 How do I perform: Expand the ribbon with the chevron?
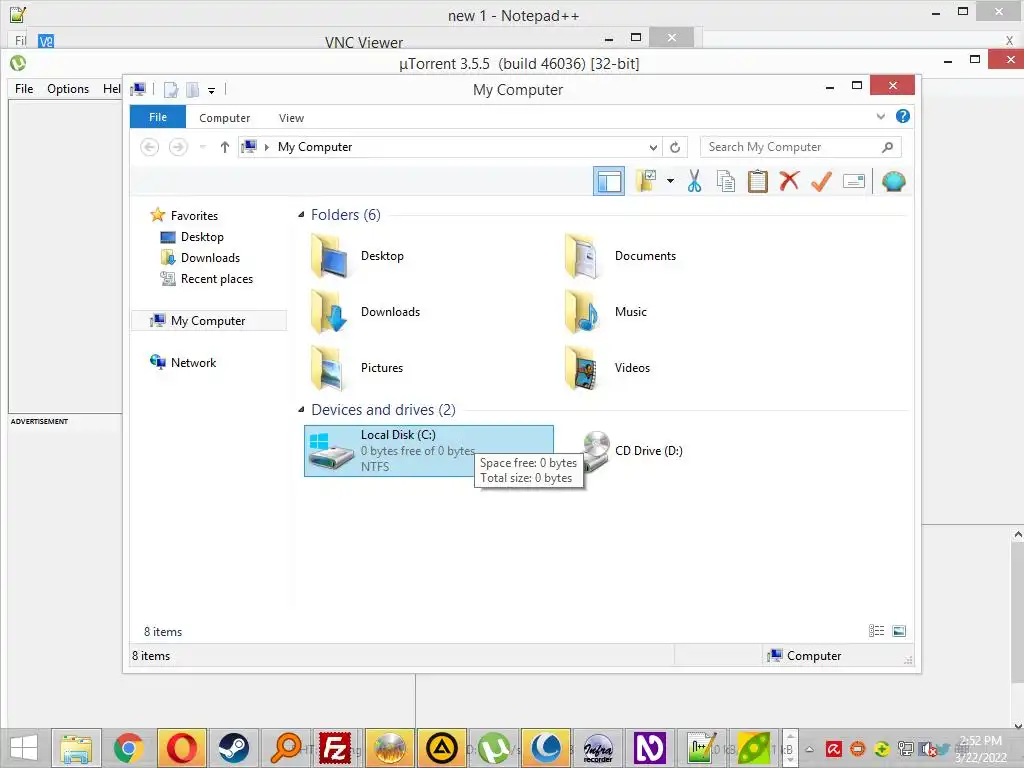point(880,116)
